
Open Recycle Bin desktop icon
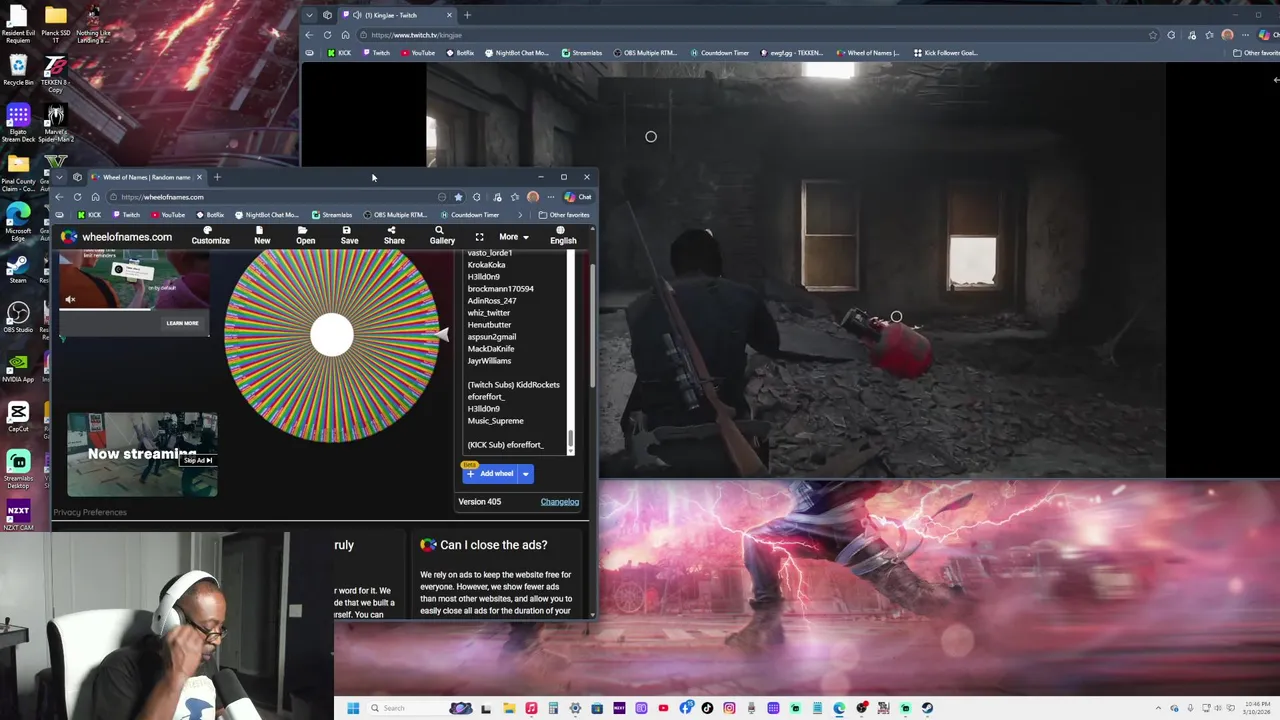point(18,70)
